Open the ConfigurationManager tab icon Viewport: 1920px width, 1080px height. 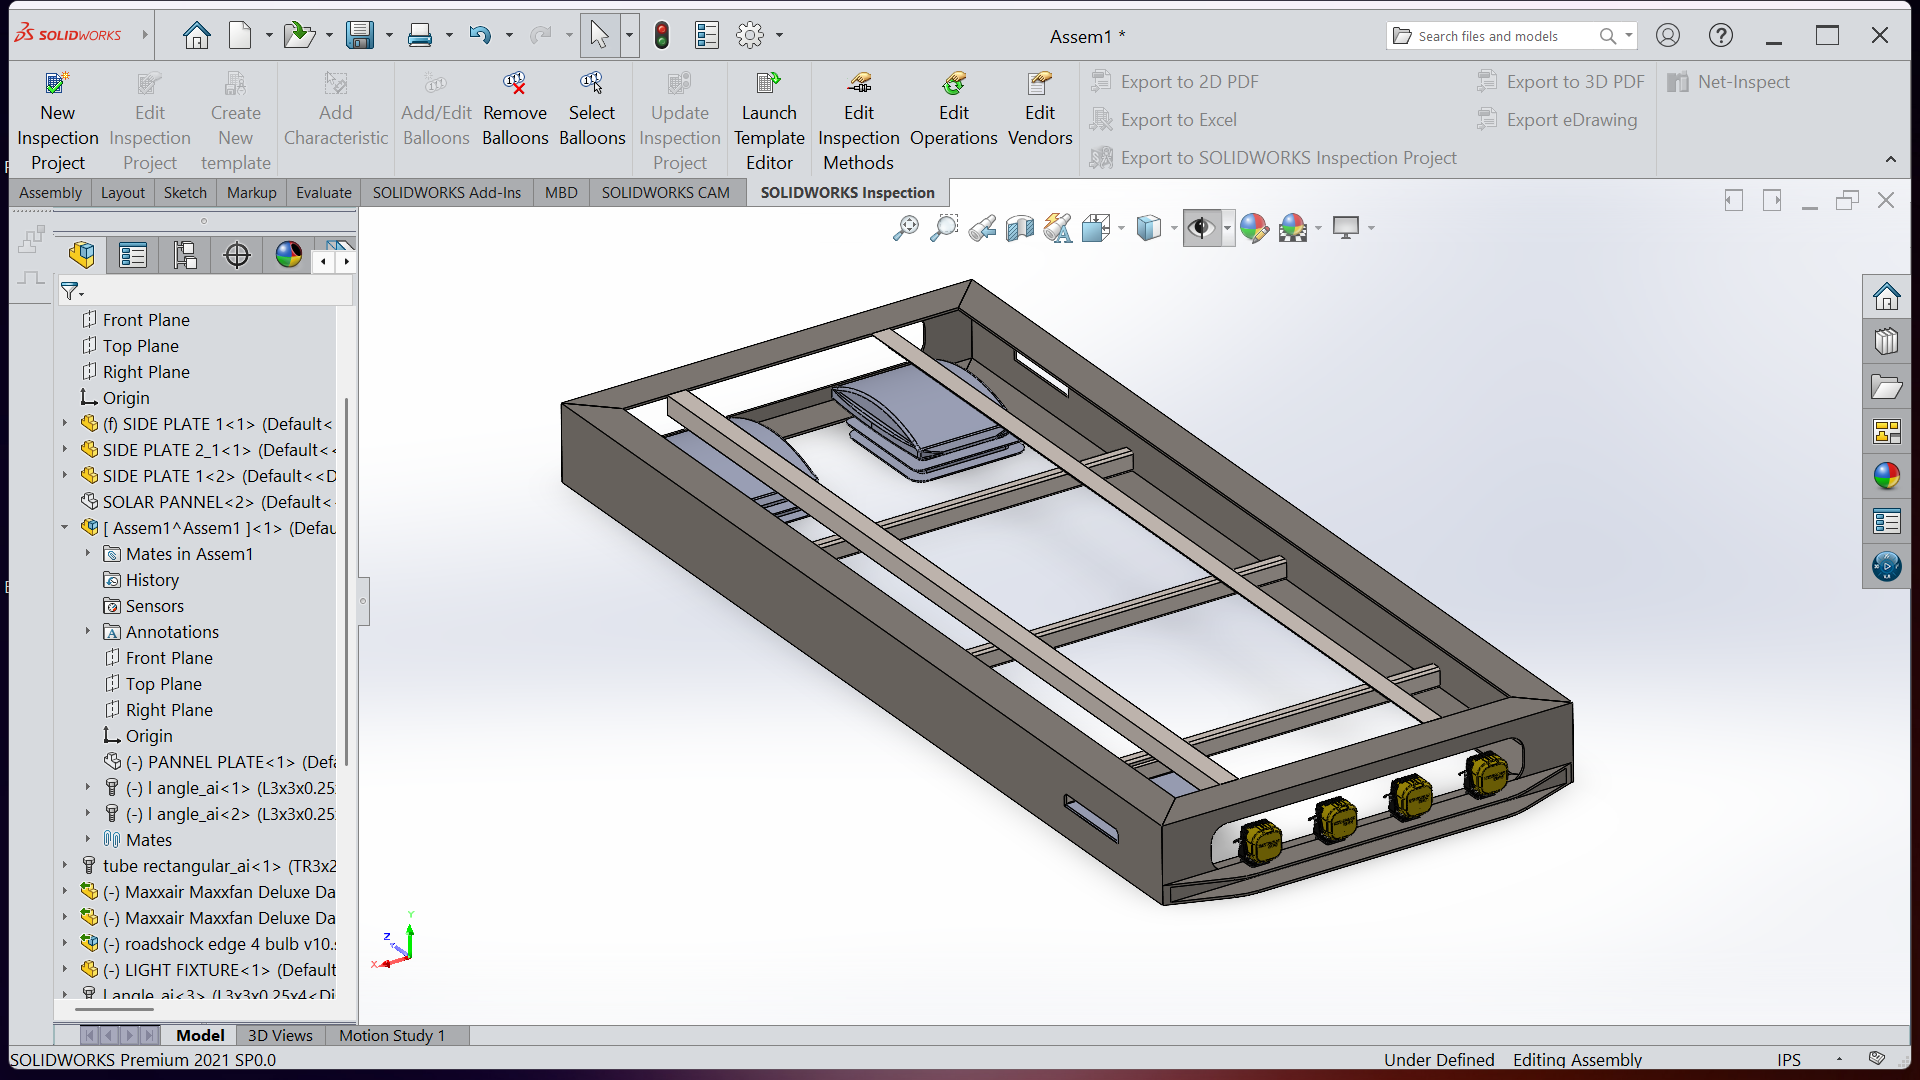click(x=185, y=256)
